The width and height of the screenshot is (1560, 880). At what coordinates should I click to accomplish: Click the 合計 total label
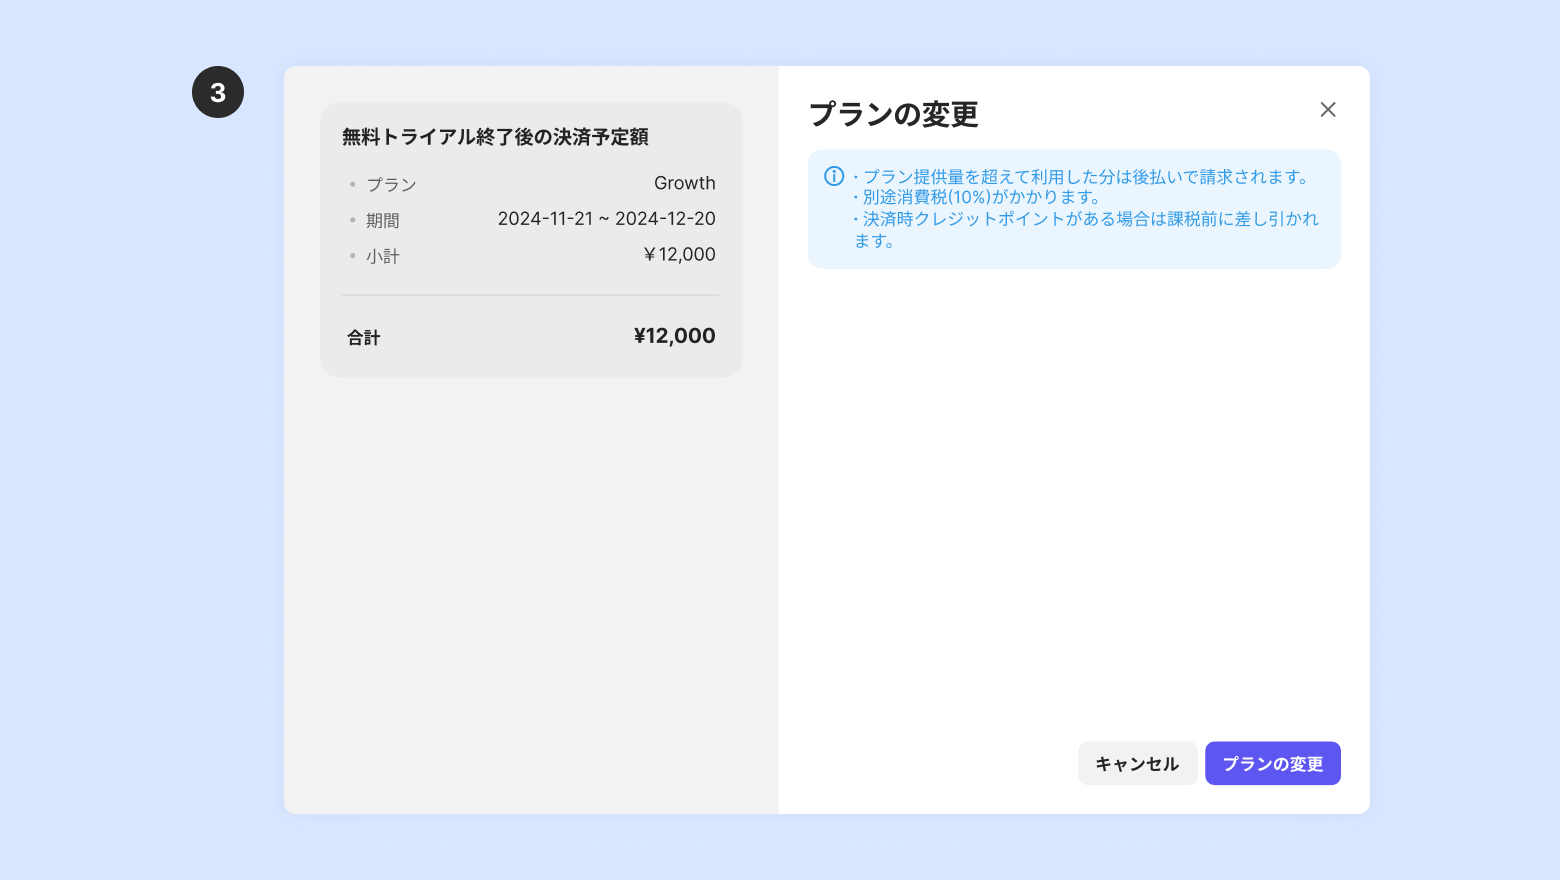pyautogui.click(x=364, y=338)
